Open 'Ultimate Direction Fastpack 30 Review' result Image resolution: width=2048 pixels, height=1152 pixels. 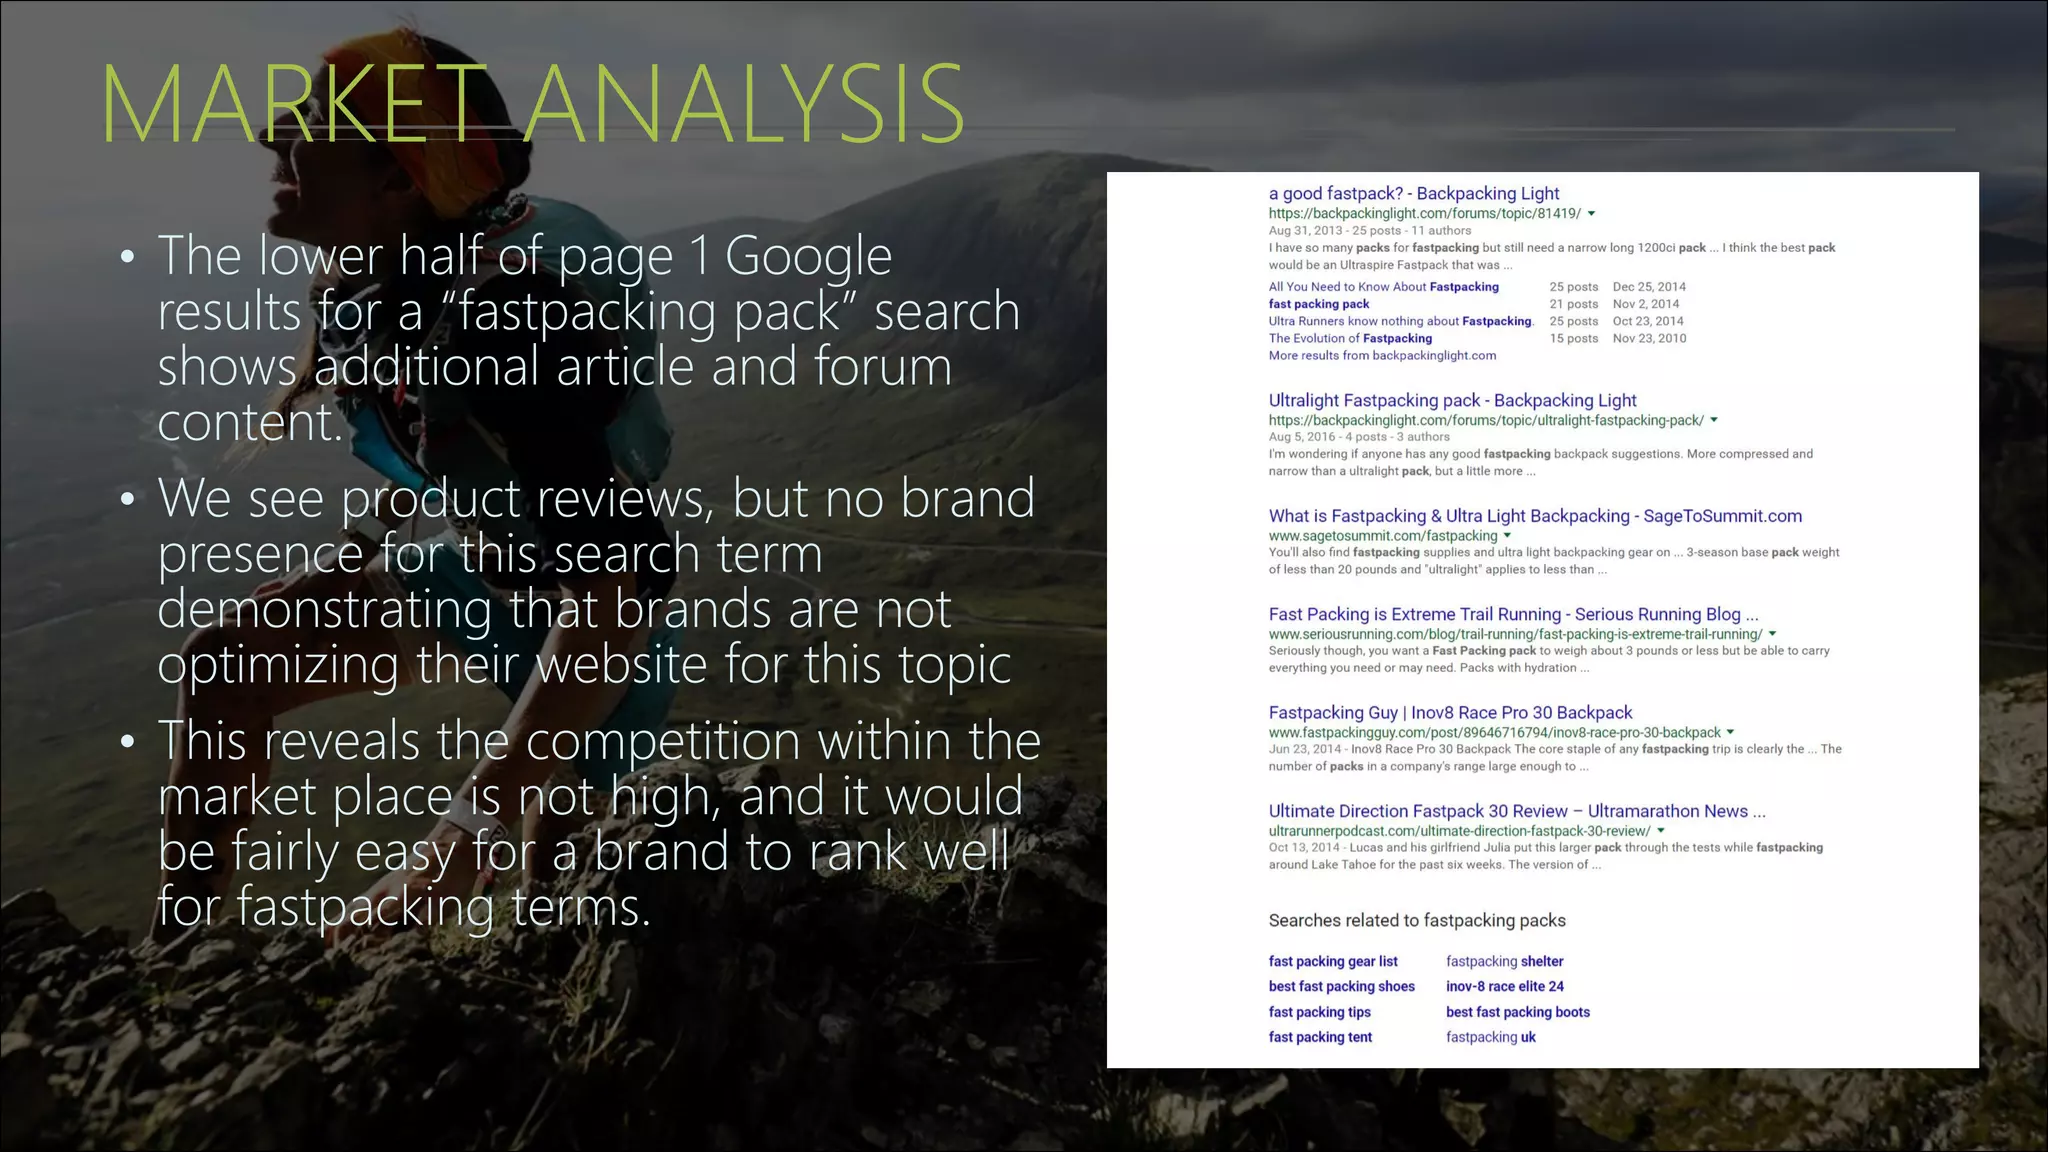[1516, 811]
